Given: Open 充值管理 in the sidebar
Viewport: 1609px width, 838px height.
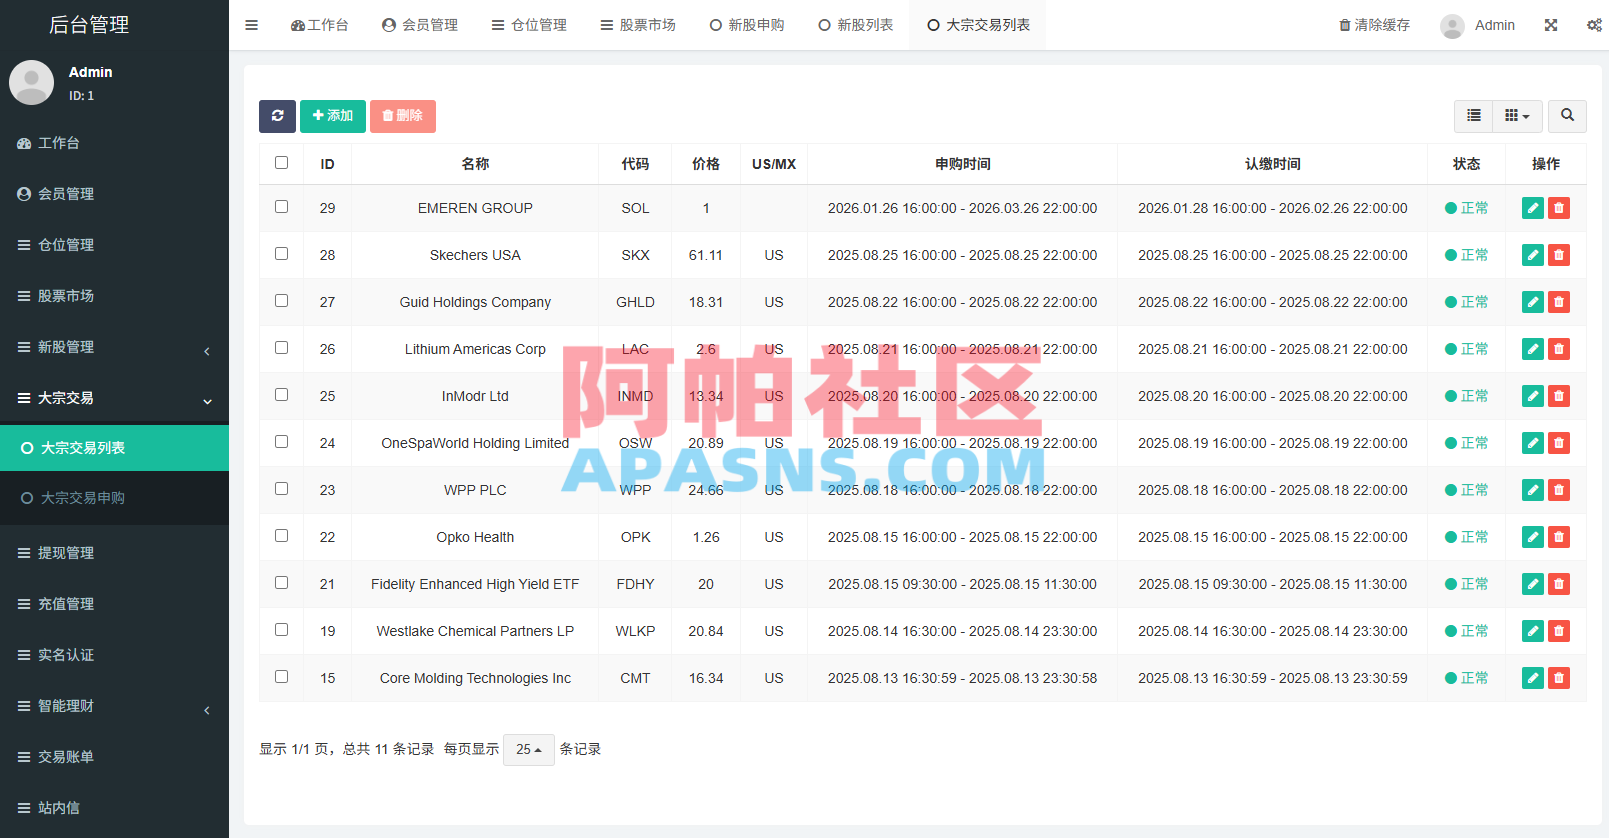Looking at the screenshot, I should 114,604.
